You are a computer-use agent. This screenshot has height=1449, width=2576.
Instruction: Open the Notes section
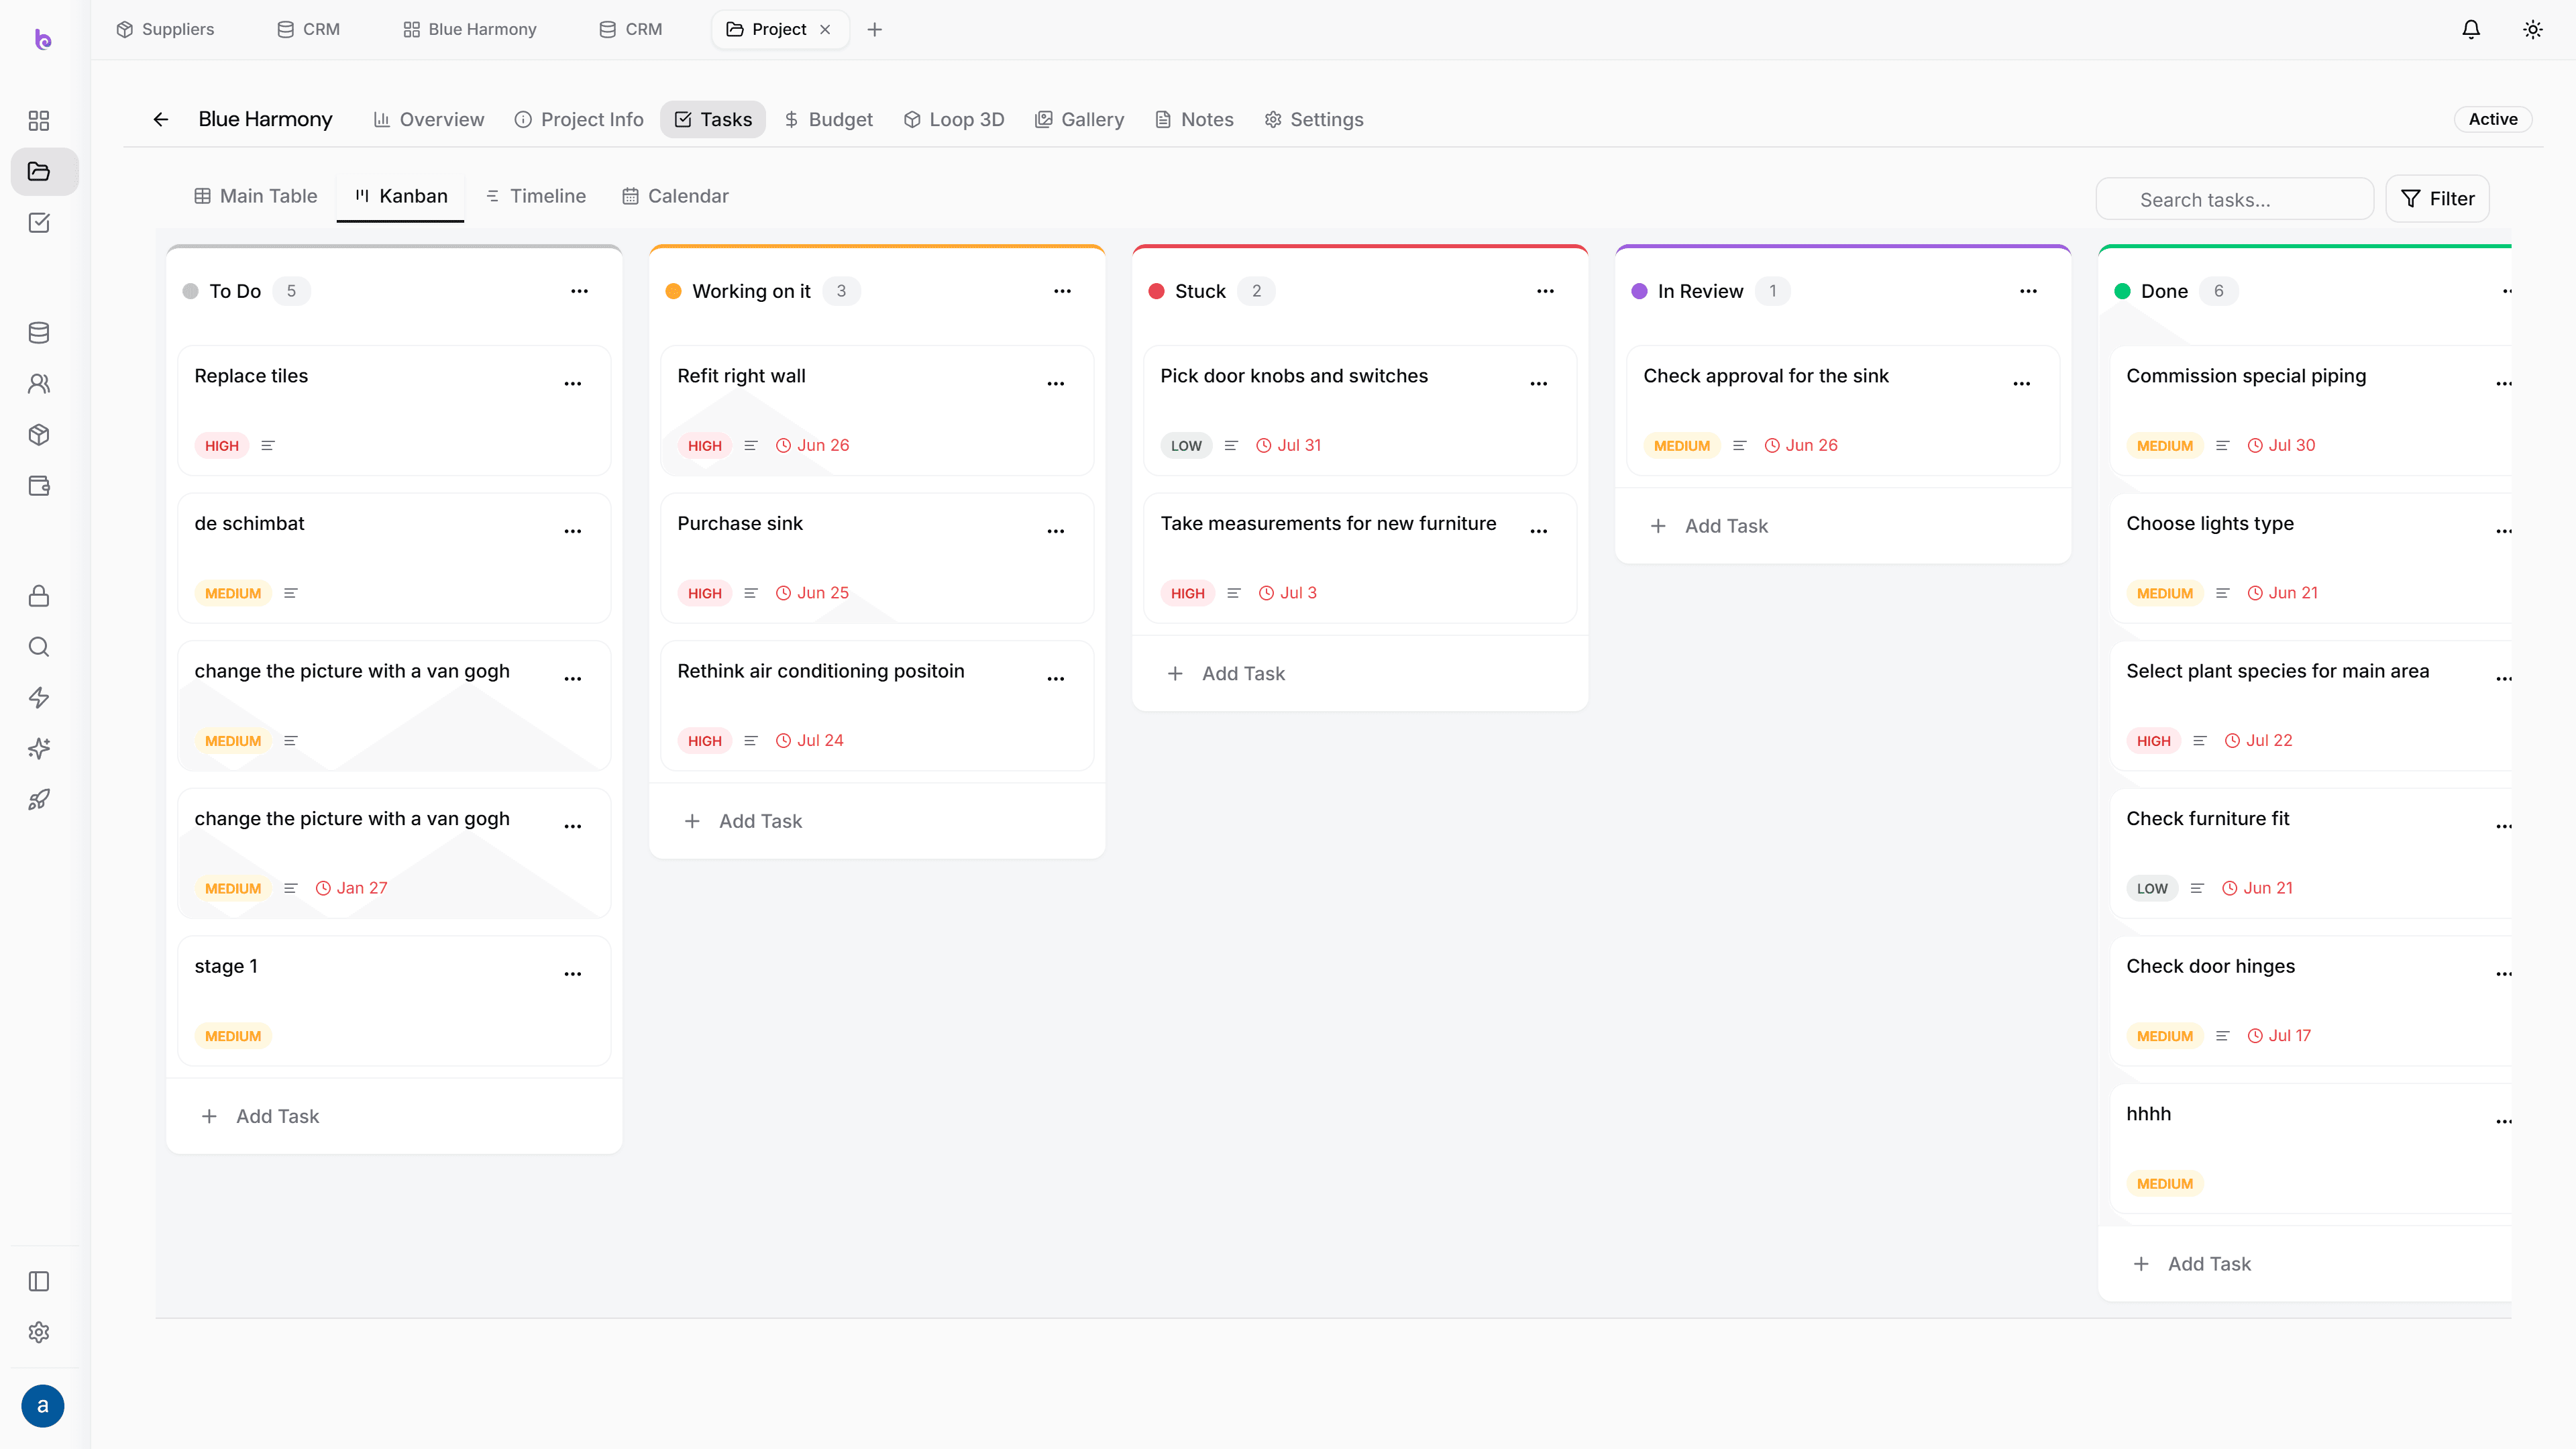[x=1195, y=120]
